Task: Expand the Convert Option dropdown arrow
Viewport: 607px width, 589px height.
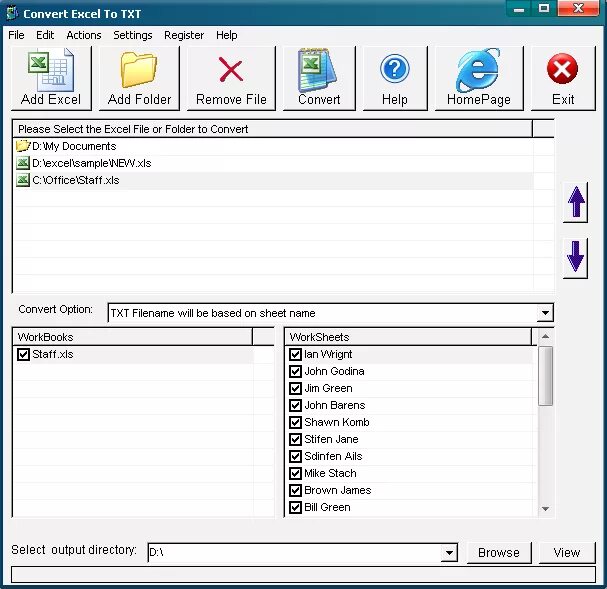Action: (545, 313)
